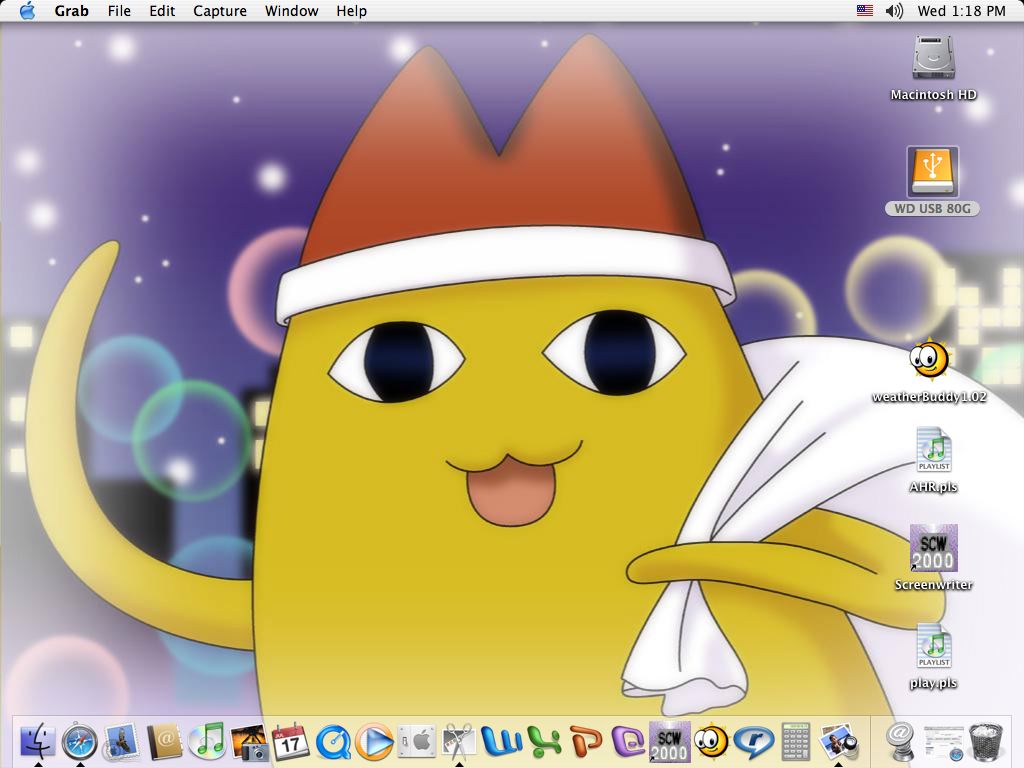Open weatherBuddy smiley sun in dock
This screenshot has height=768, width=1024.
coord(711,741)
